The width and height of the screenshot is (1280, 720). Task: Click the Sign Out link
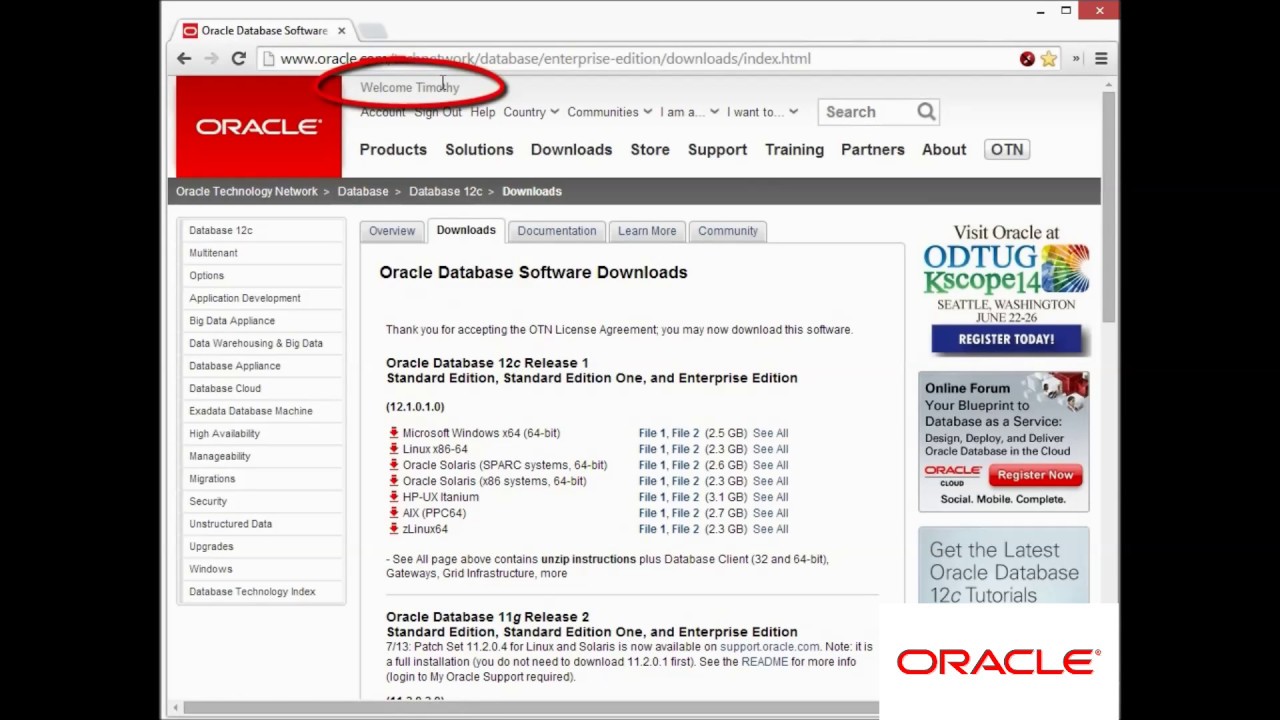[438, 112]
